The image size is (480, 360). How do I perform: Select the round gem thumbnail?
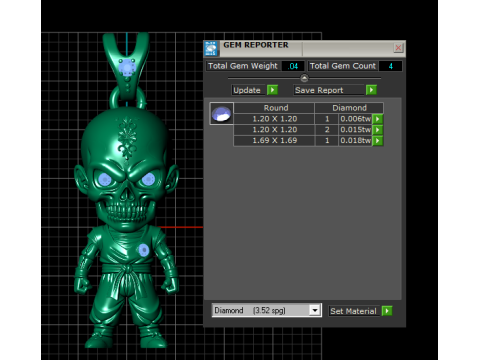point(221,114)
